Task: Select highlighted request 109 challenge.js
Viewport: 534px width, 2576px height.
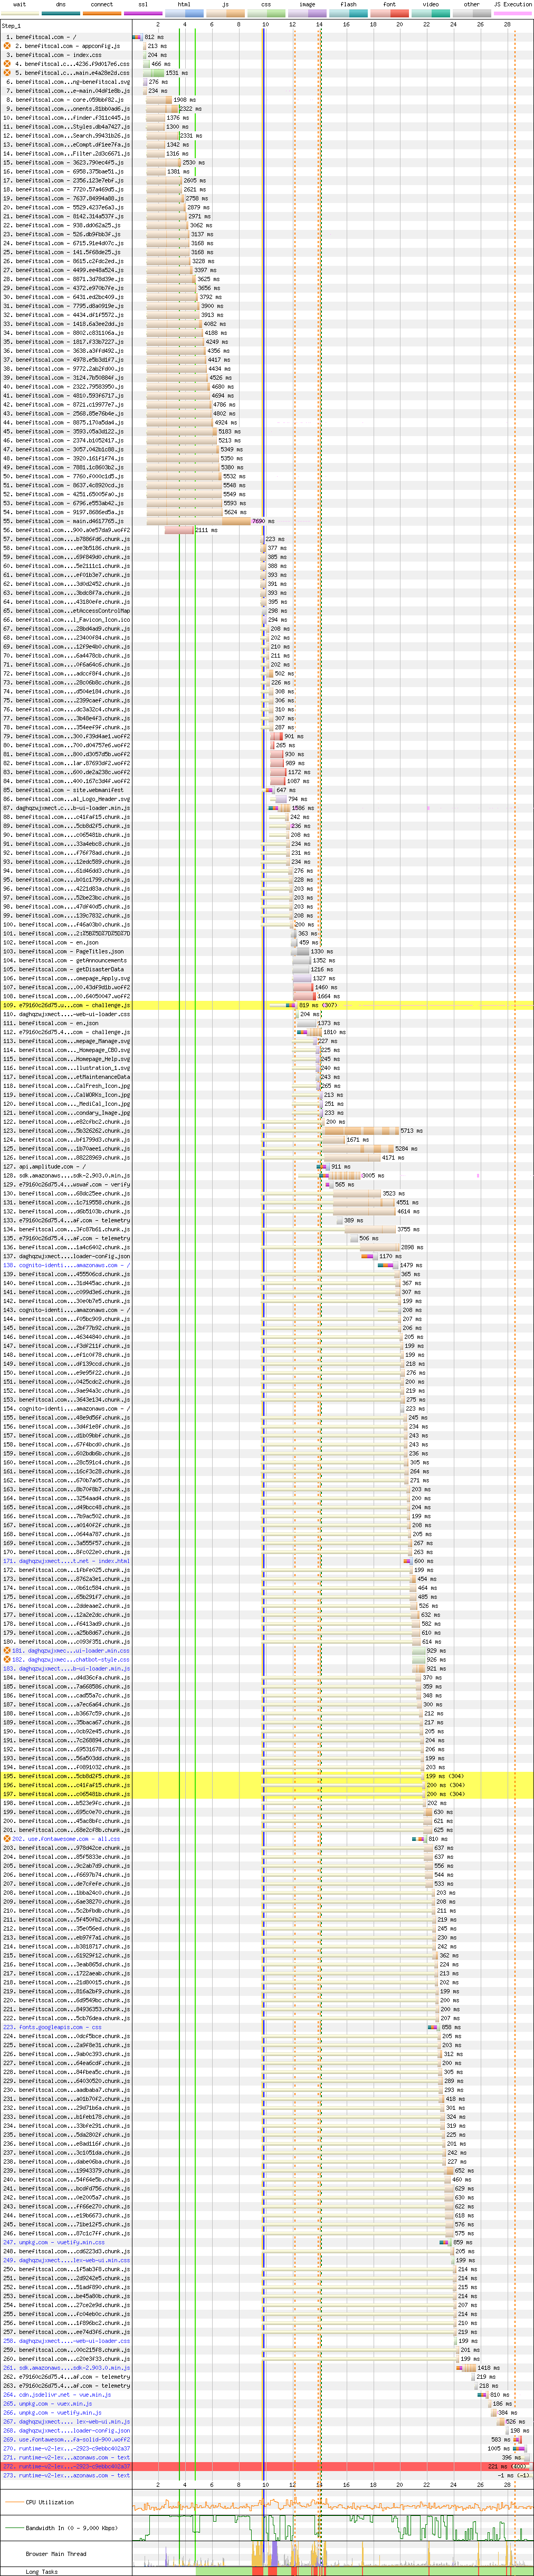Action: (66, 1005)
